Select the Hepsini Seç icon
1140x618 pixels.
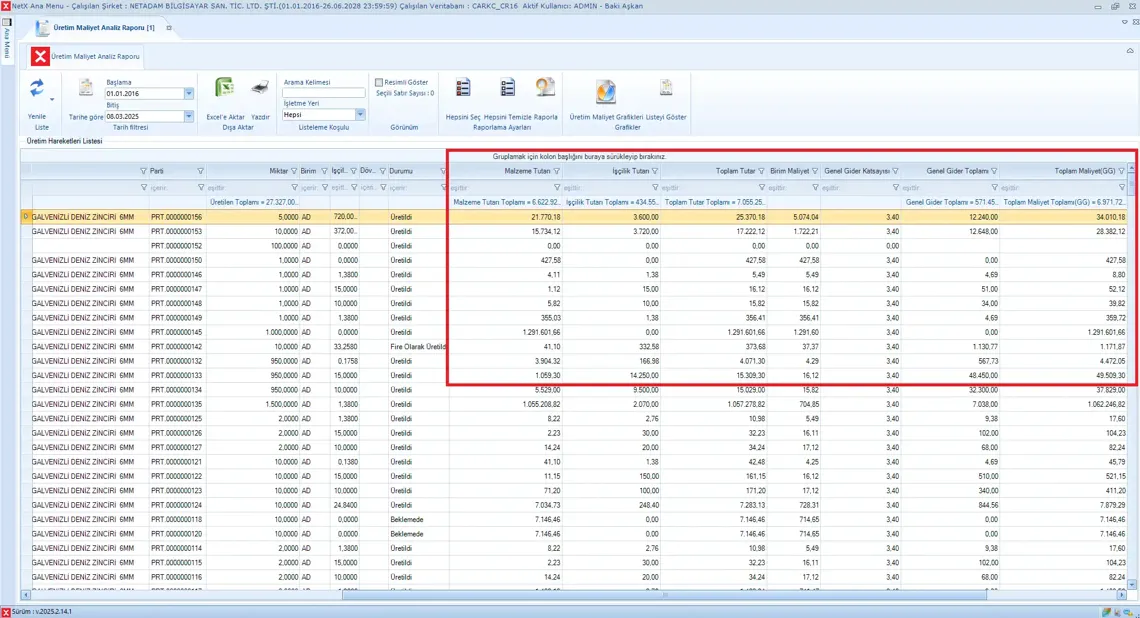463,87
